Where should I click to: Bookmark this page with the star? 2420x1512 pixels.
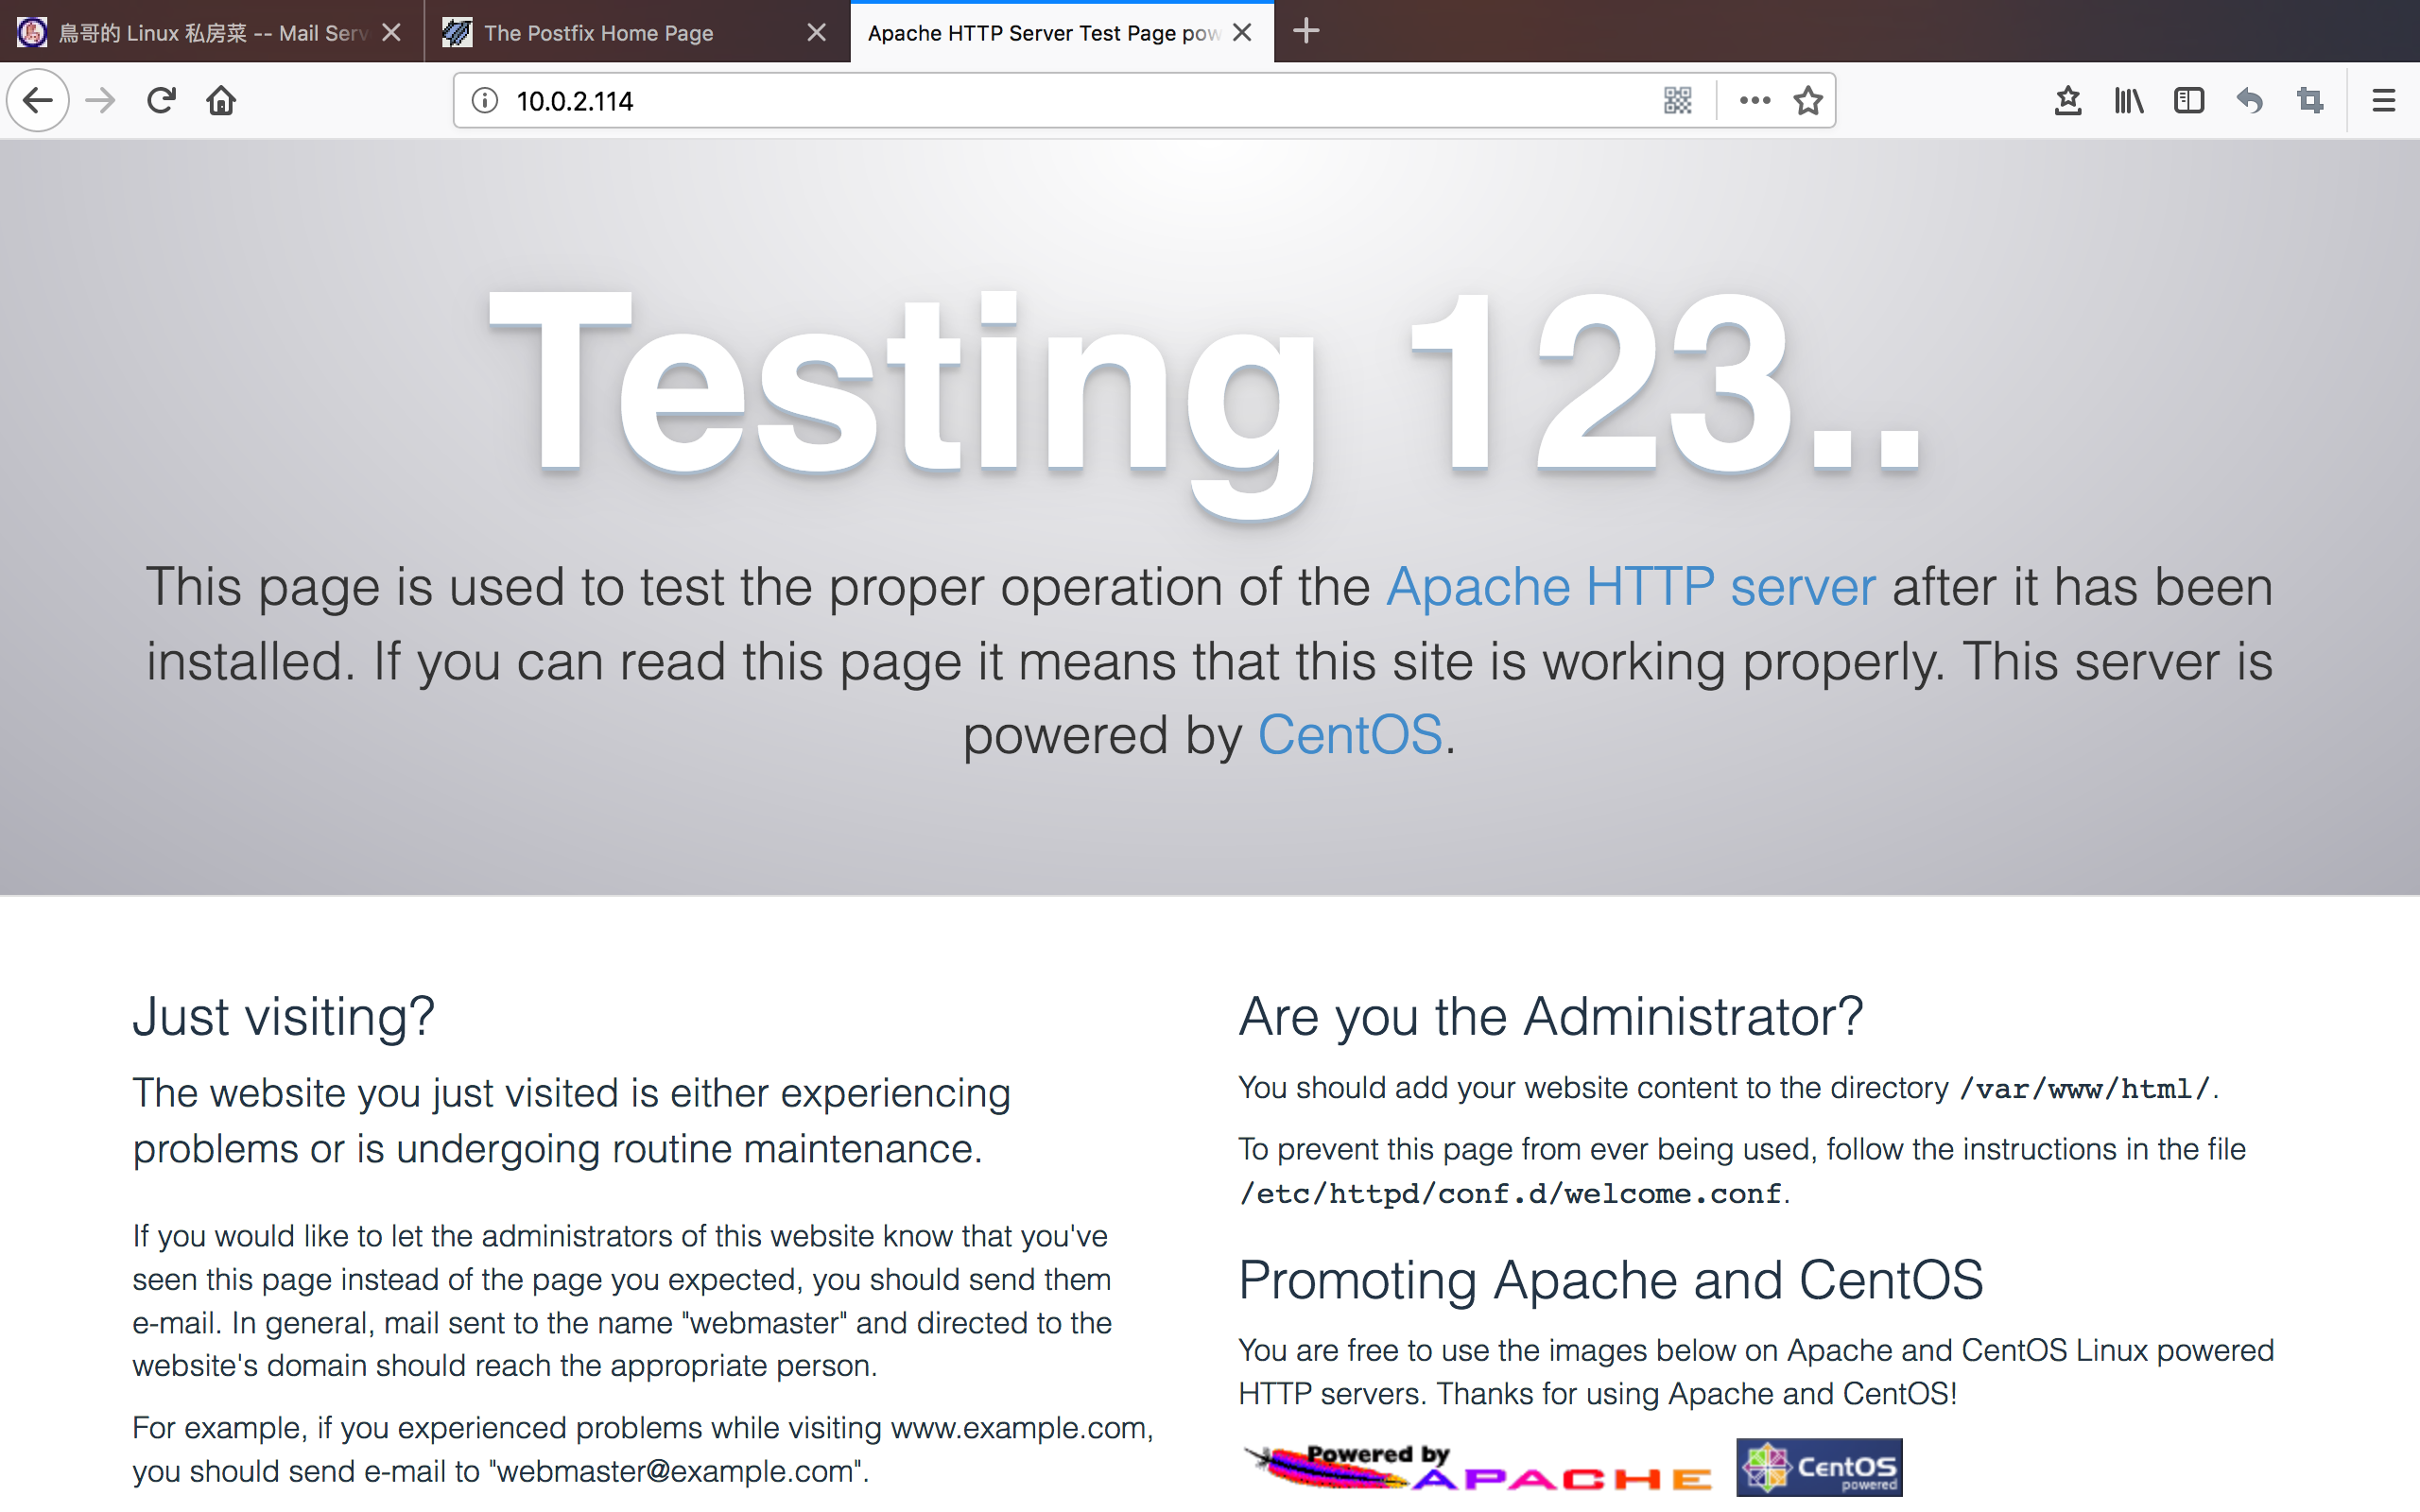click(x=1807, y=100)
